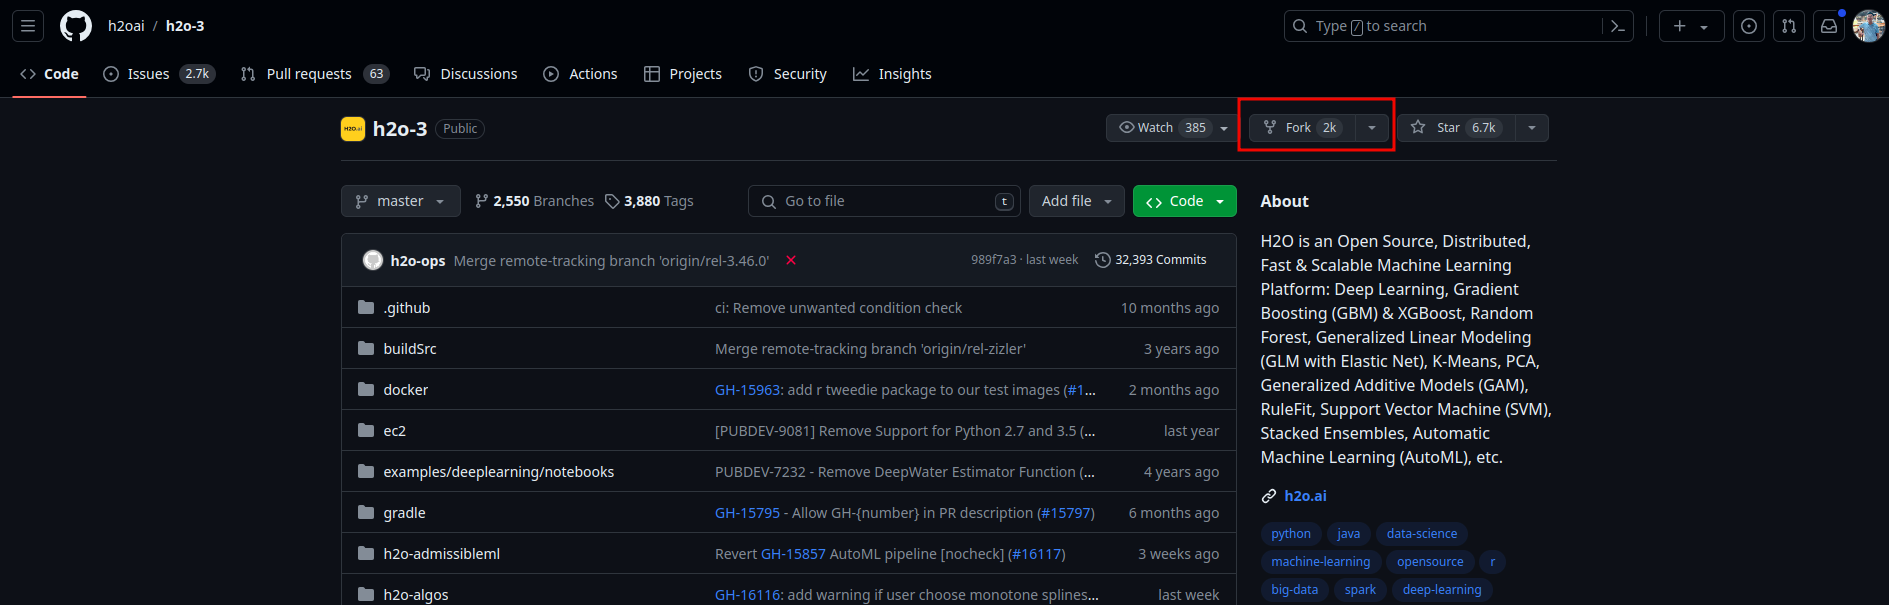The width and height of the screenshot is (1889, 605).
Task: Click the tag icon beside 3,880 Tags
Action: (612, 201)
